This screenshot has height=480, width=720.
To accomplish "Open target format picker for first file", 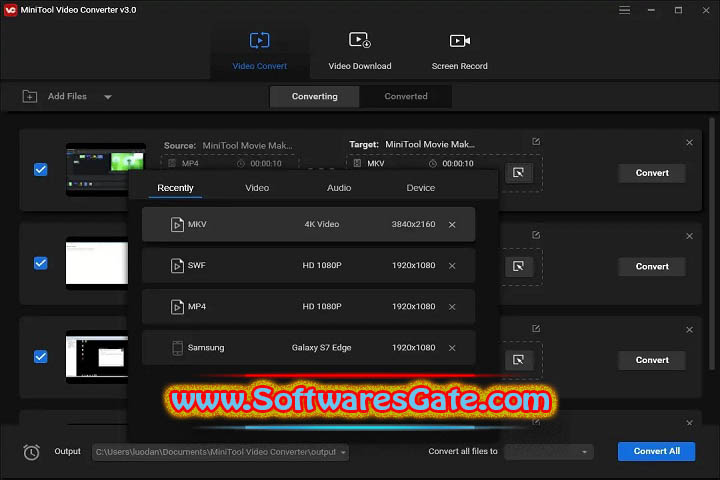I will point(518,173).
